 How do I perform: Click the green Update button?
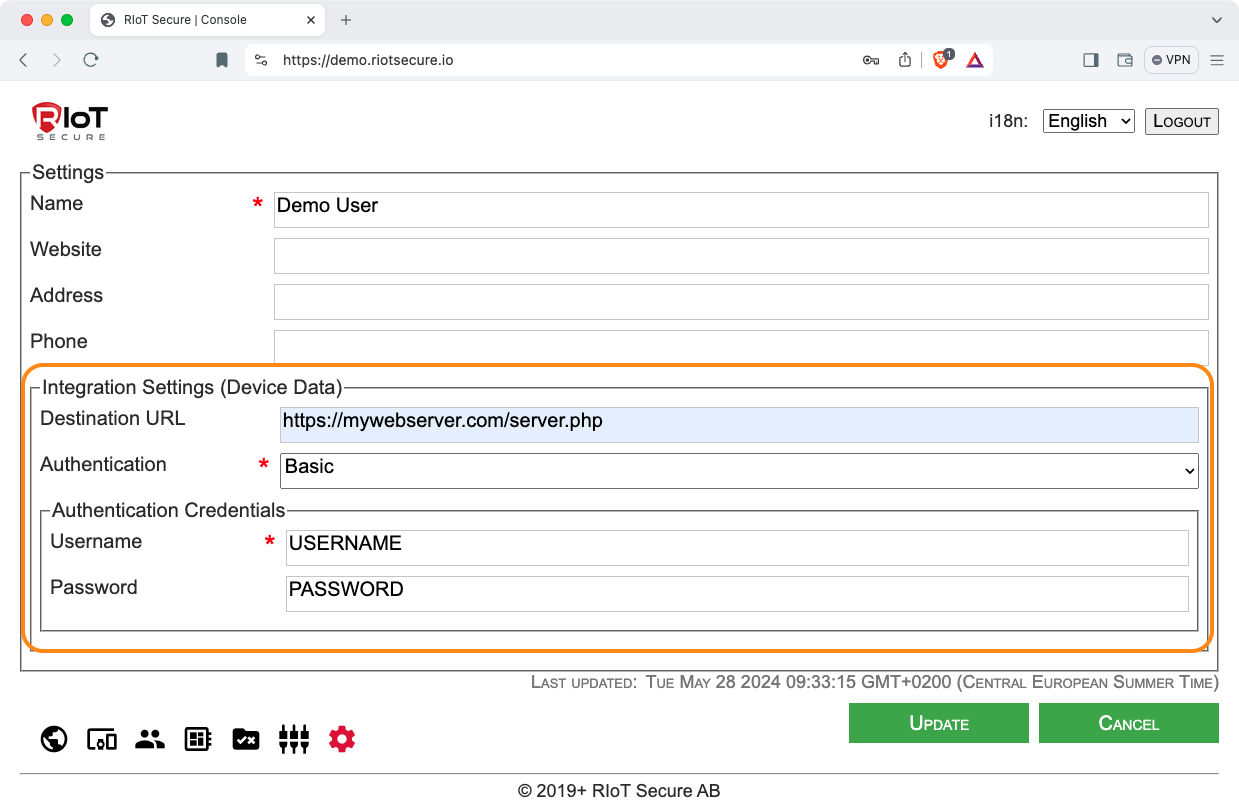click(x=938, y=723)
